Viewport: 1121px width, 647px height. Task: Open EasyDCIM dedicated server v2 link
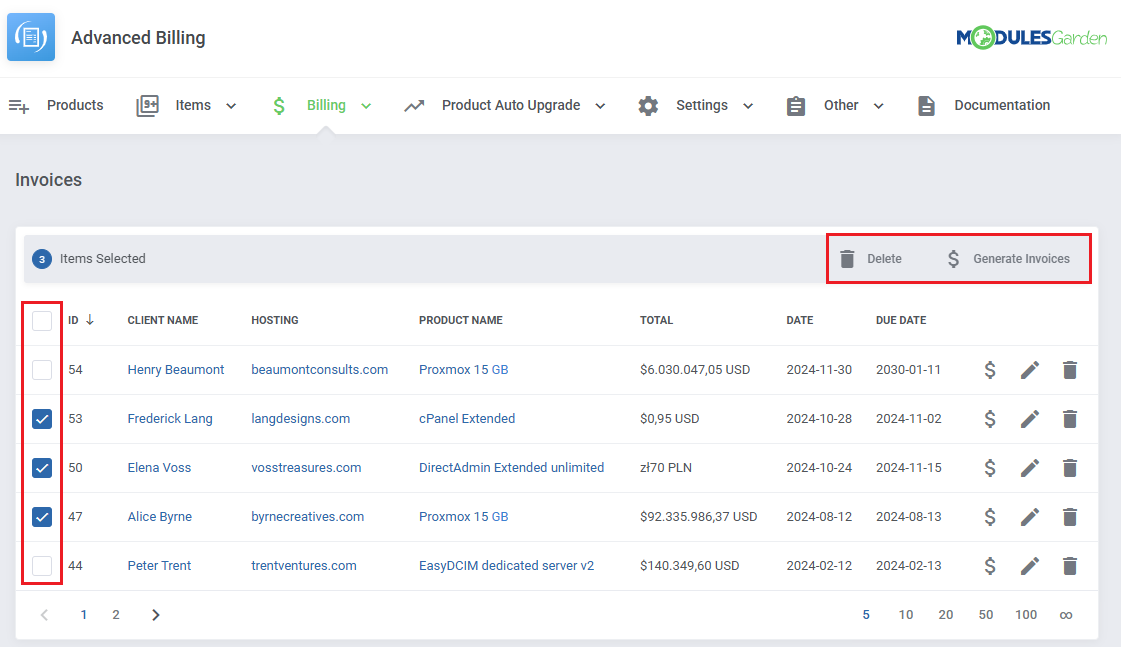[x=506, y=565]
